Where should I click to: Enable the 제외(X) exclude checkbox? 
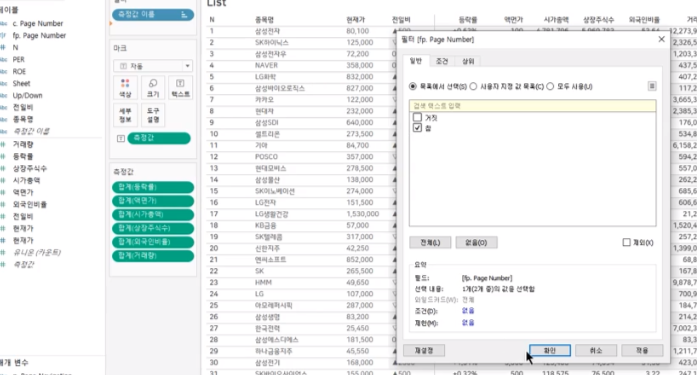pyautogui.click(x=626, y=242)
